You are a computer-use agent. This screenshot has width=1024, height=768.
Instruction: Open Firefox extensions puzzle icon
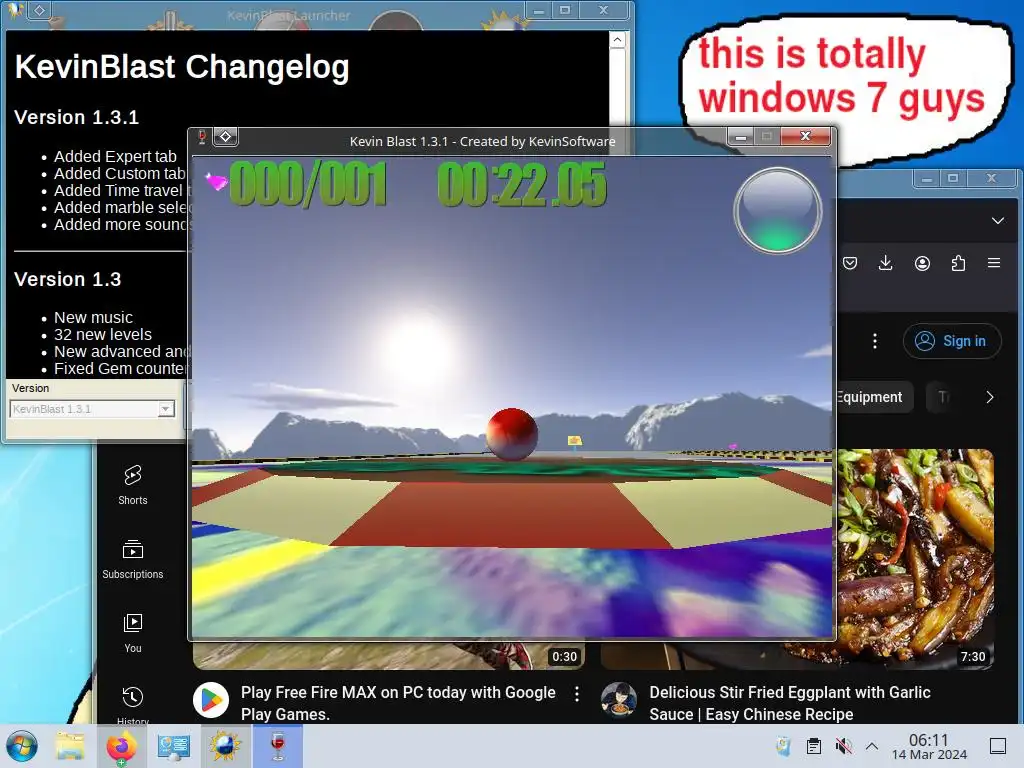tap(958, 263)
